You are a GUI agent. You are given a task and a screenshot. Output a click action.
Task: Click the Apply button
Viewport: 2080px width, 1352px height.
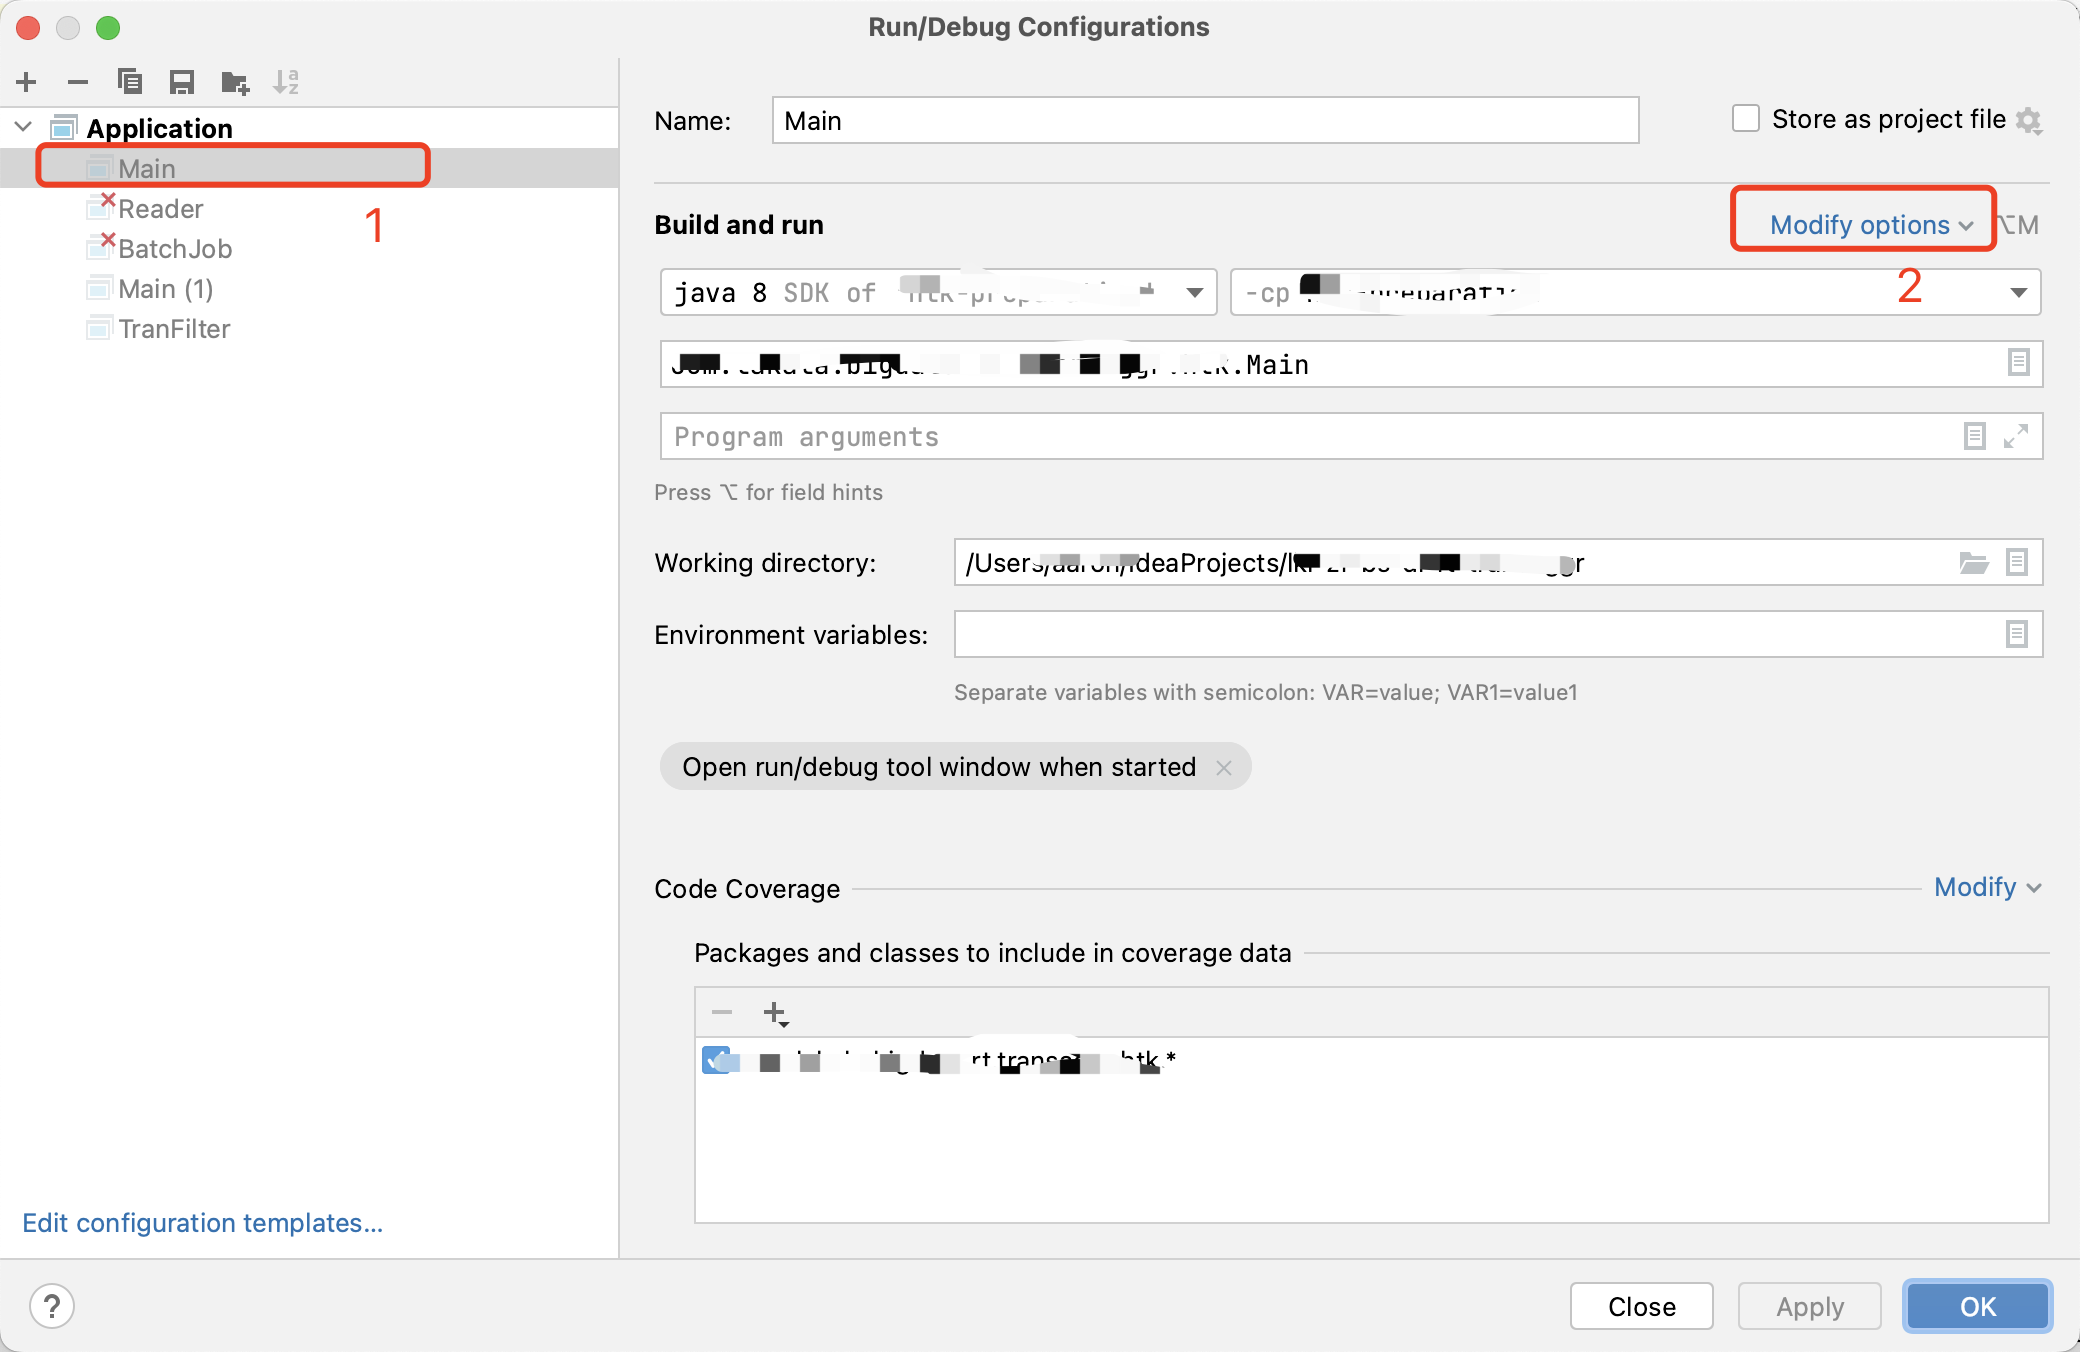[x=1810, y=1306]
